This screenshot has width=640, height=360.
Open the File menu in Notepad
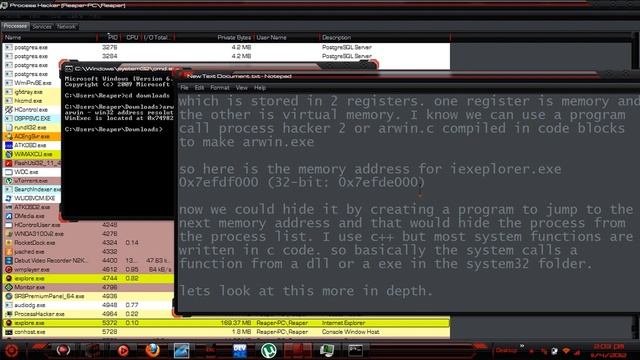(184, 88)
